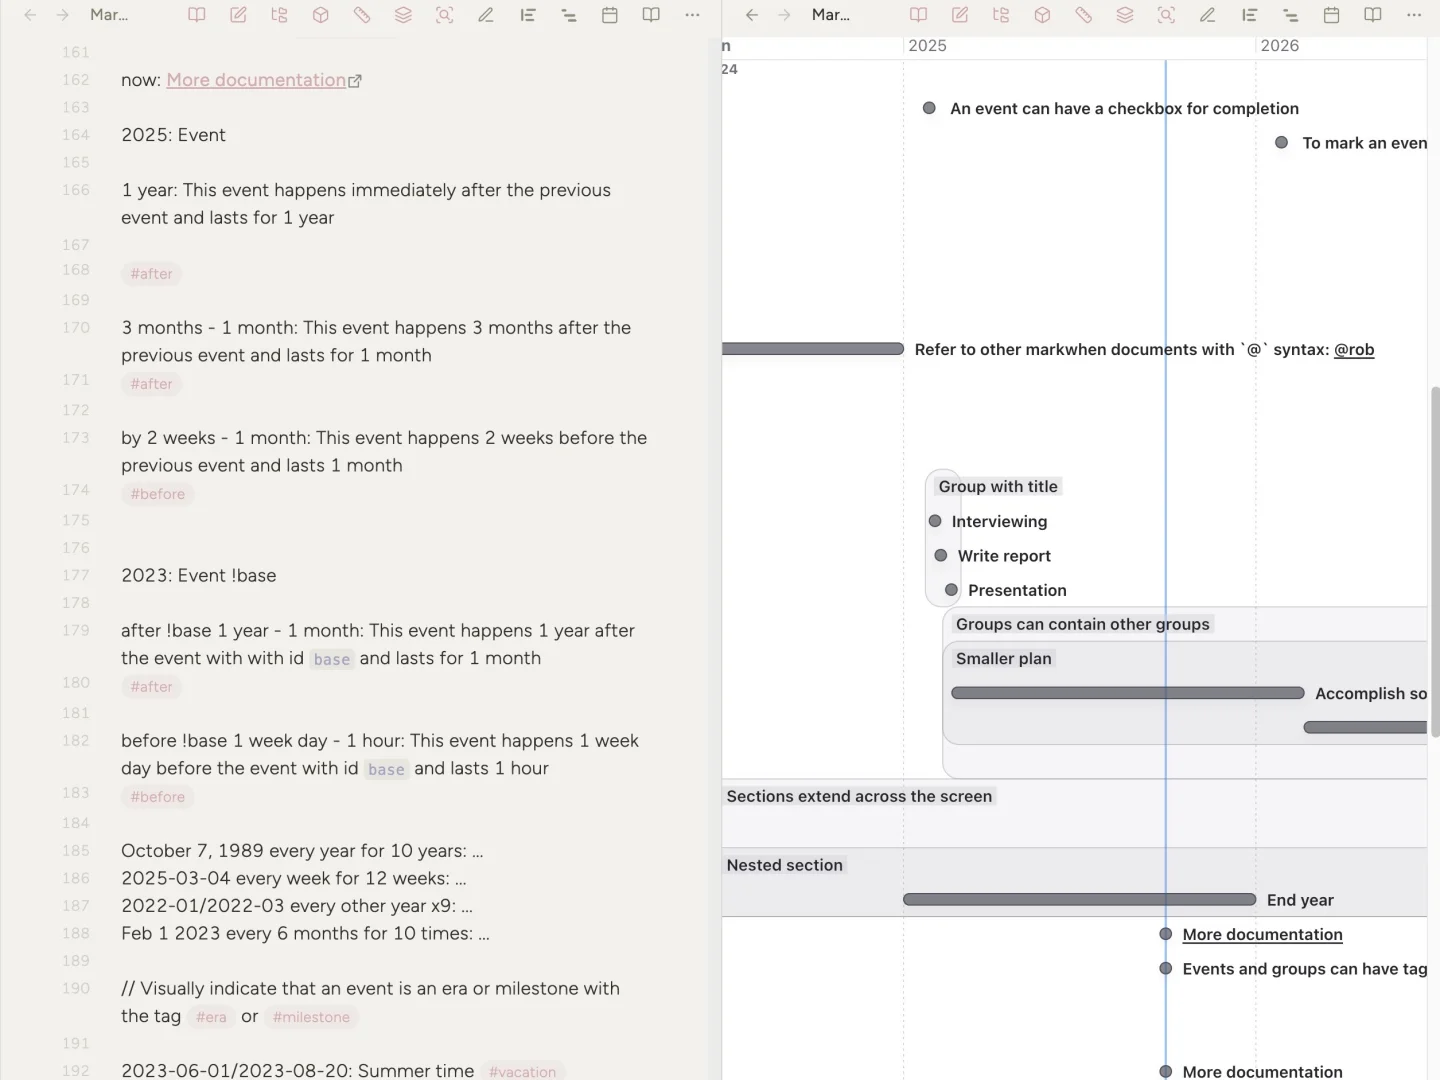Open calendar view icon in left pane

(x=610, y=15)
